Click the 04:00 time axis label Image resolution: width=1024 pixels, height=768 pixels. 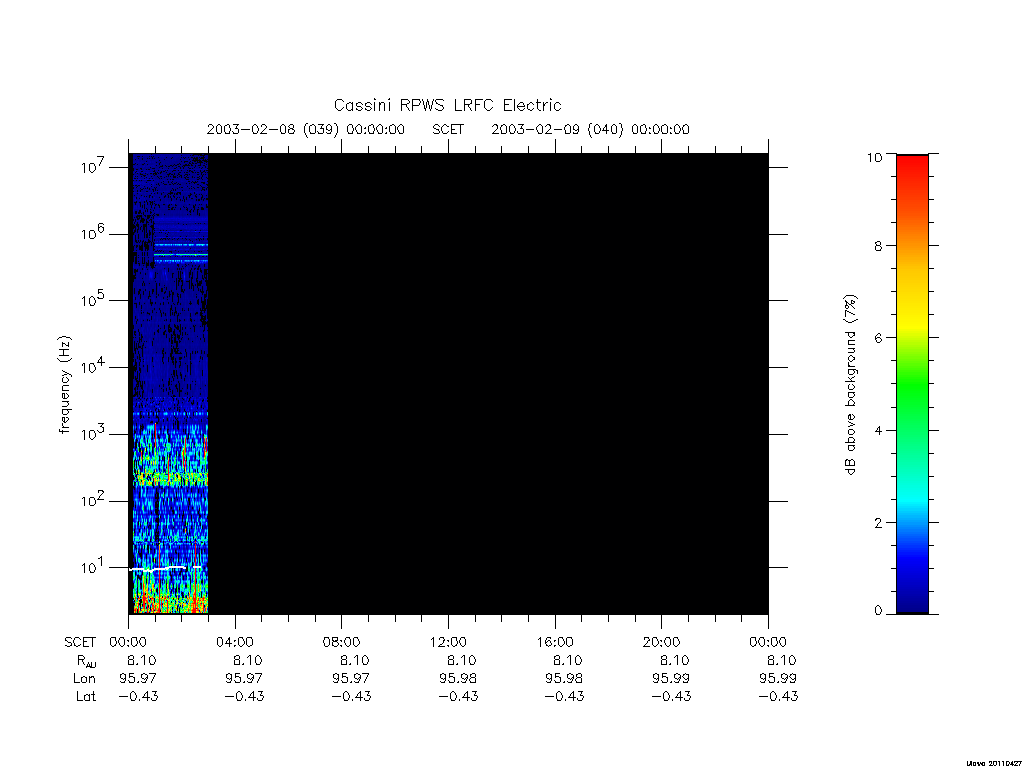pos(235,642)
